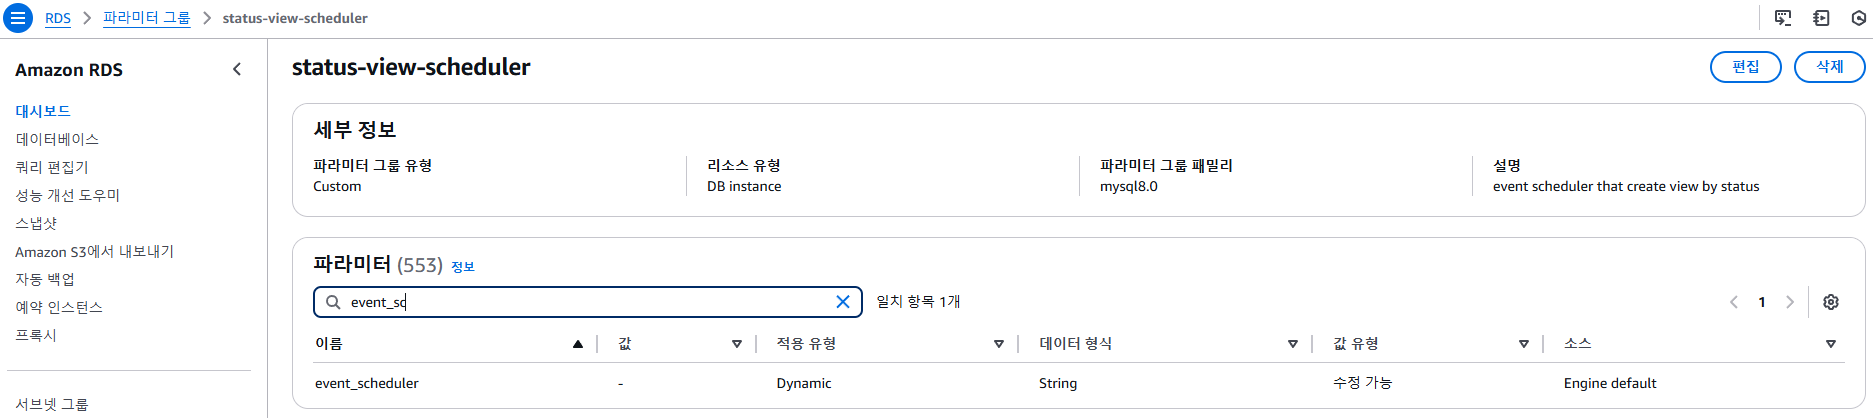
Task: Open the CloudShell icon in the top bar
Action: point(1783,18)
